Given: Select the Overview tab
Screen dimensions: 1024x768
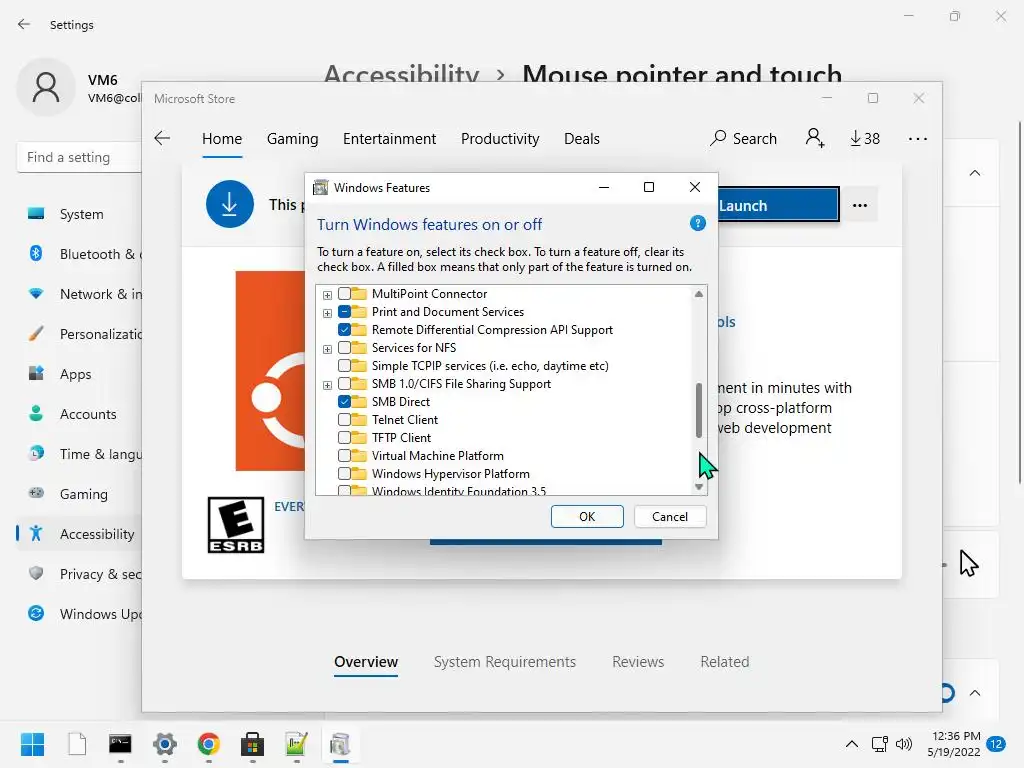Looking at the screenshot, I should point(366,662).
